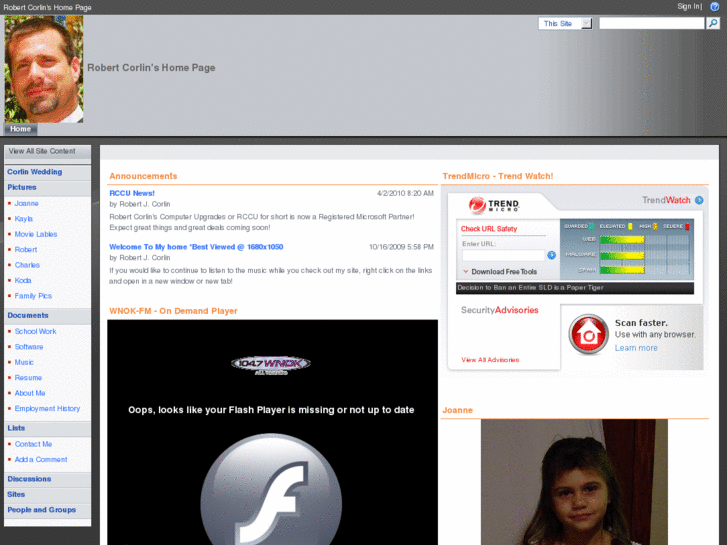727x545 pixels.
Task: Open Resume link
Action: coord(28,378)
